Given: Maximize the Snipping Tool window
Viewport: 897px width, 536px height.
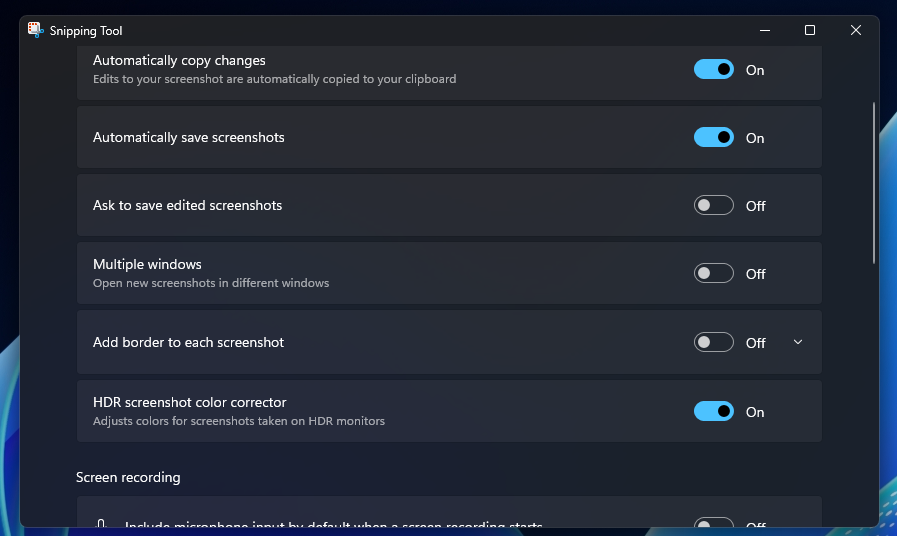Looking at the screenshot, I should point(809,30).
